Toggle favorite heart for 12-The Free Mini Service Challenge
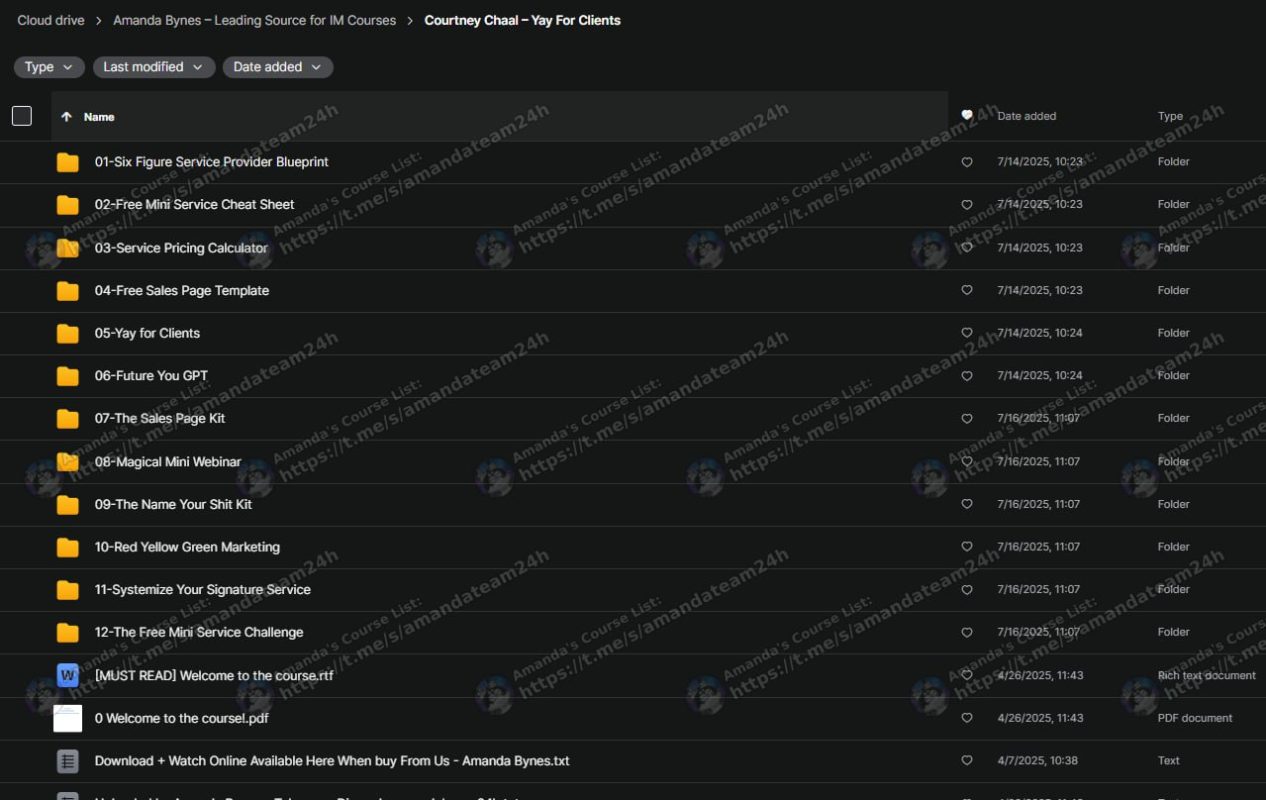Viewport: 1266px width, 800px height. coord(967,633)
